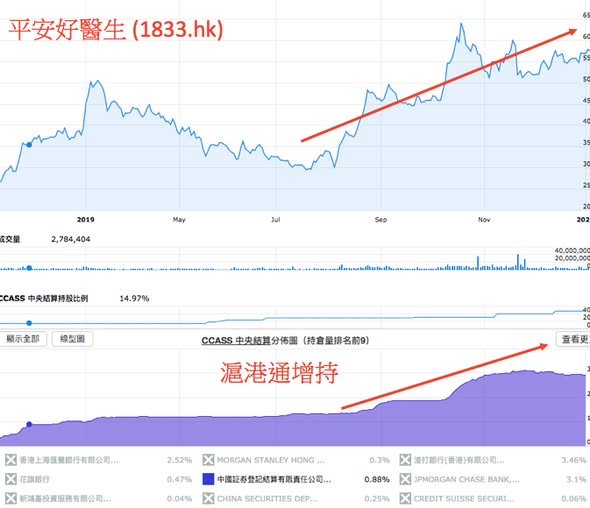Click the 2,784,404 volume value
Image resolution: width=590 pixels, height=508 pixels.
point(71,239)
